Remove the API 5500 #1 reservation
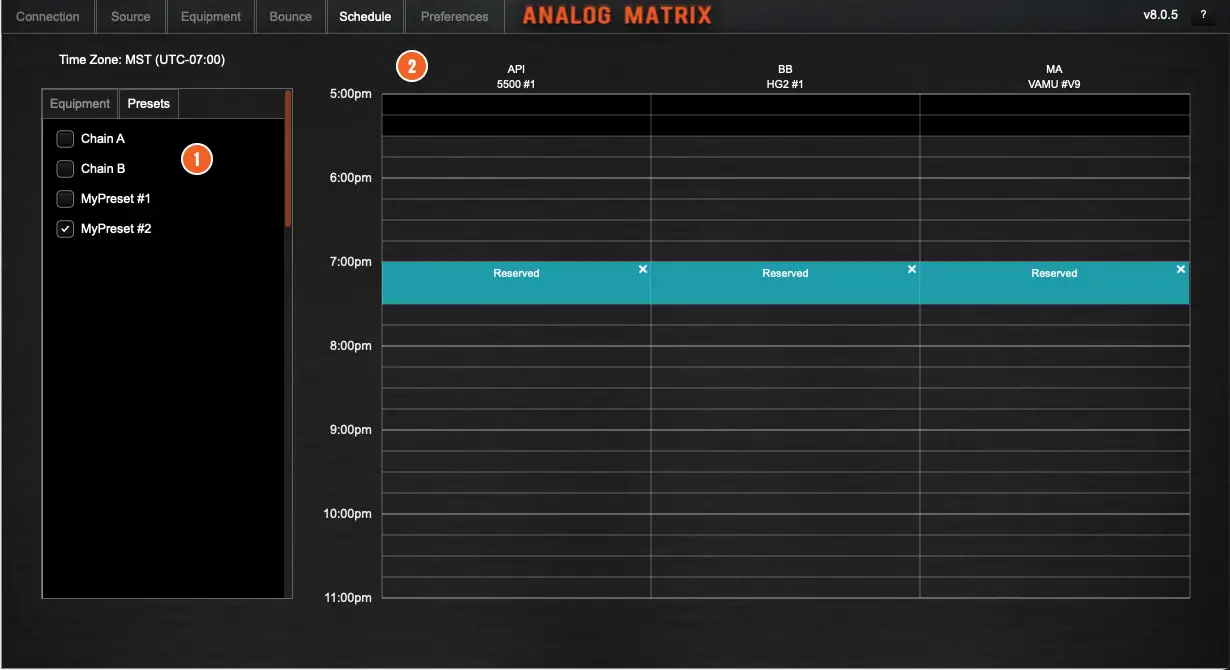 643,269
